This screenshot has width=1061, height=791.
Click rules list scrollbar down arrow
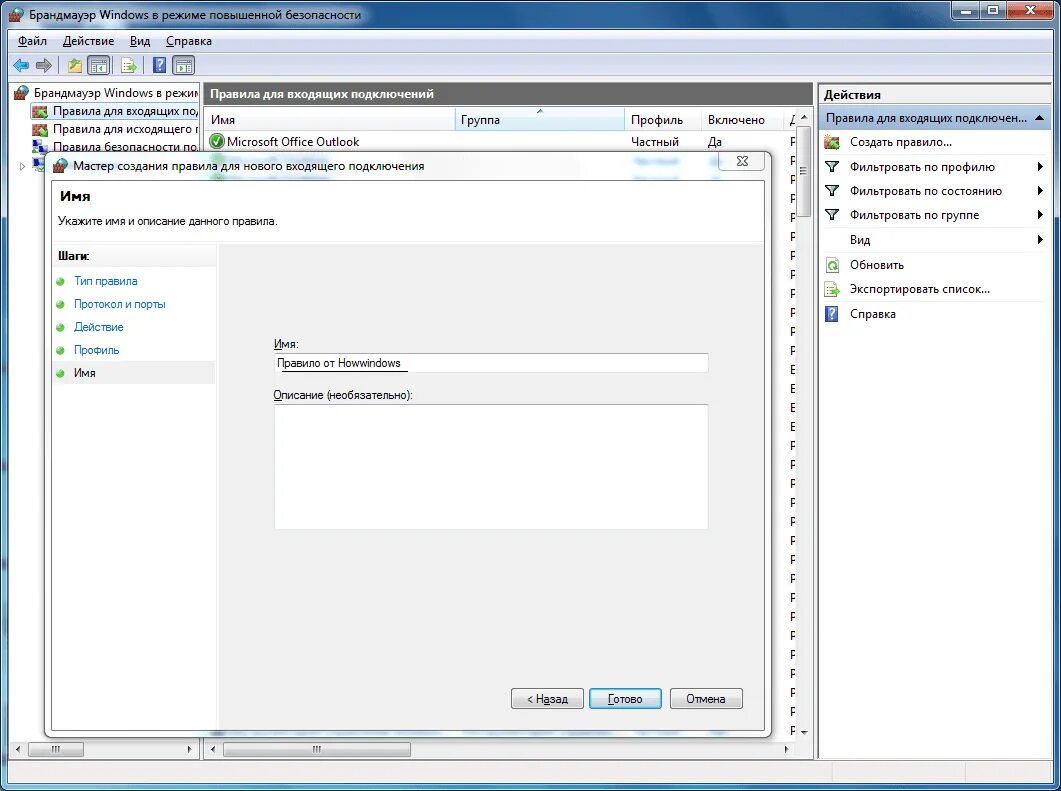[804, 732]
